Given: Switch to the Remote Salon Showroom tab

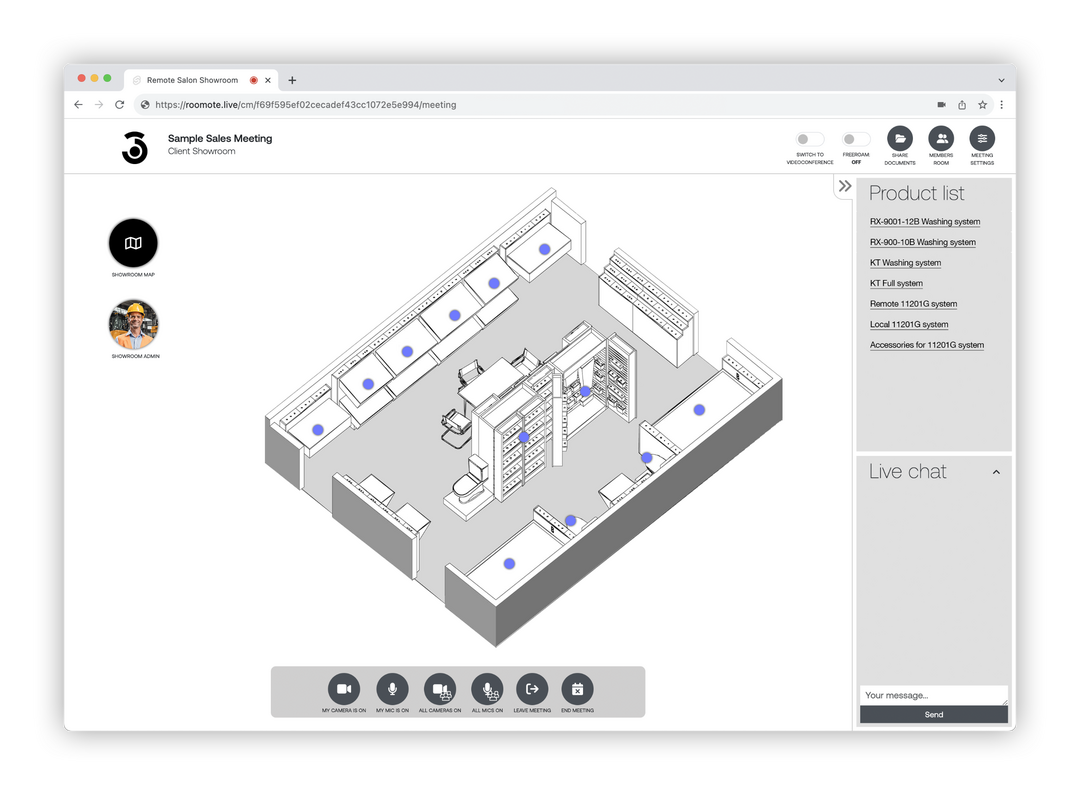Looking at the screenshot, I should (192, 80).
